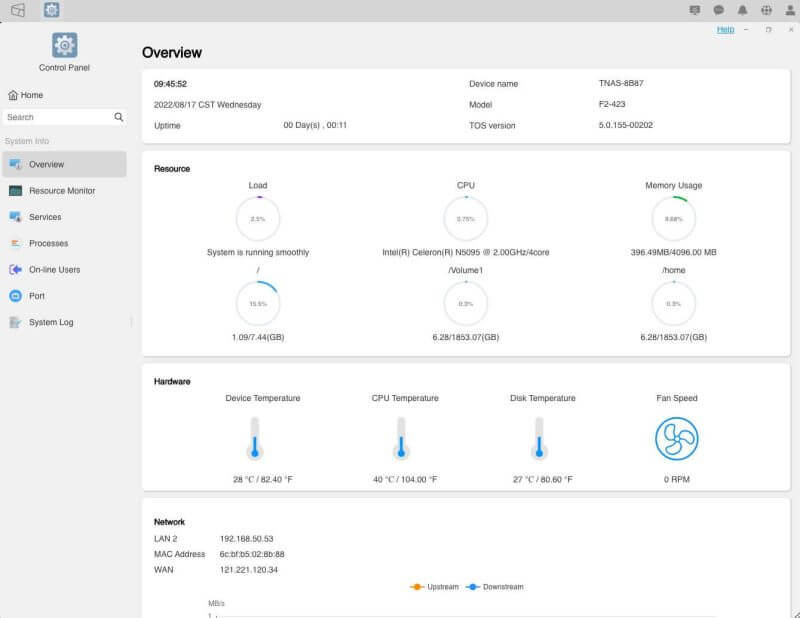
Task: Click the WAN IP 121.221.120.34
Action: click(249, 570)
